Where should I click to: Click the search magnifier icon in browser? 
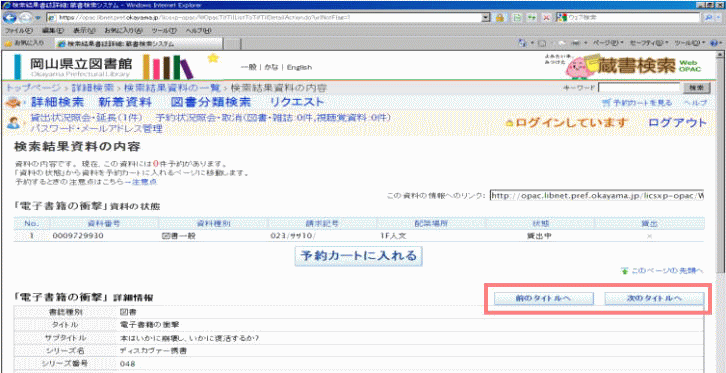tap(708, 17)
